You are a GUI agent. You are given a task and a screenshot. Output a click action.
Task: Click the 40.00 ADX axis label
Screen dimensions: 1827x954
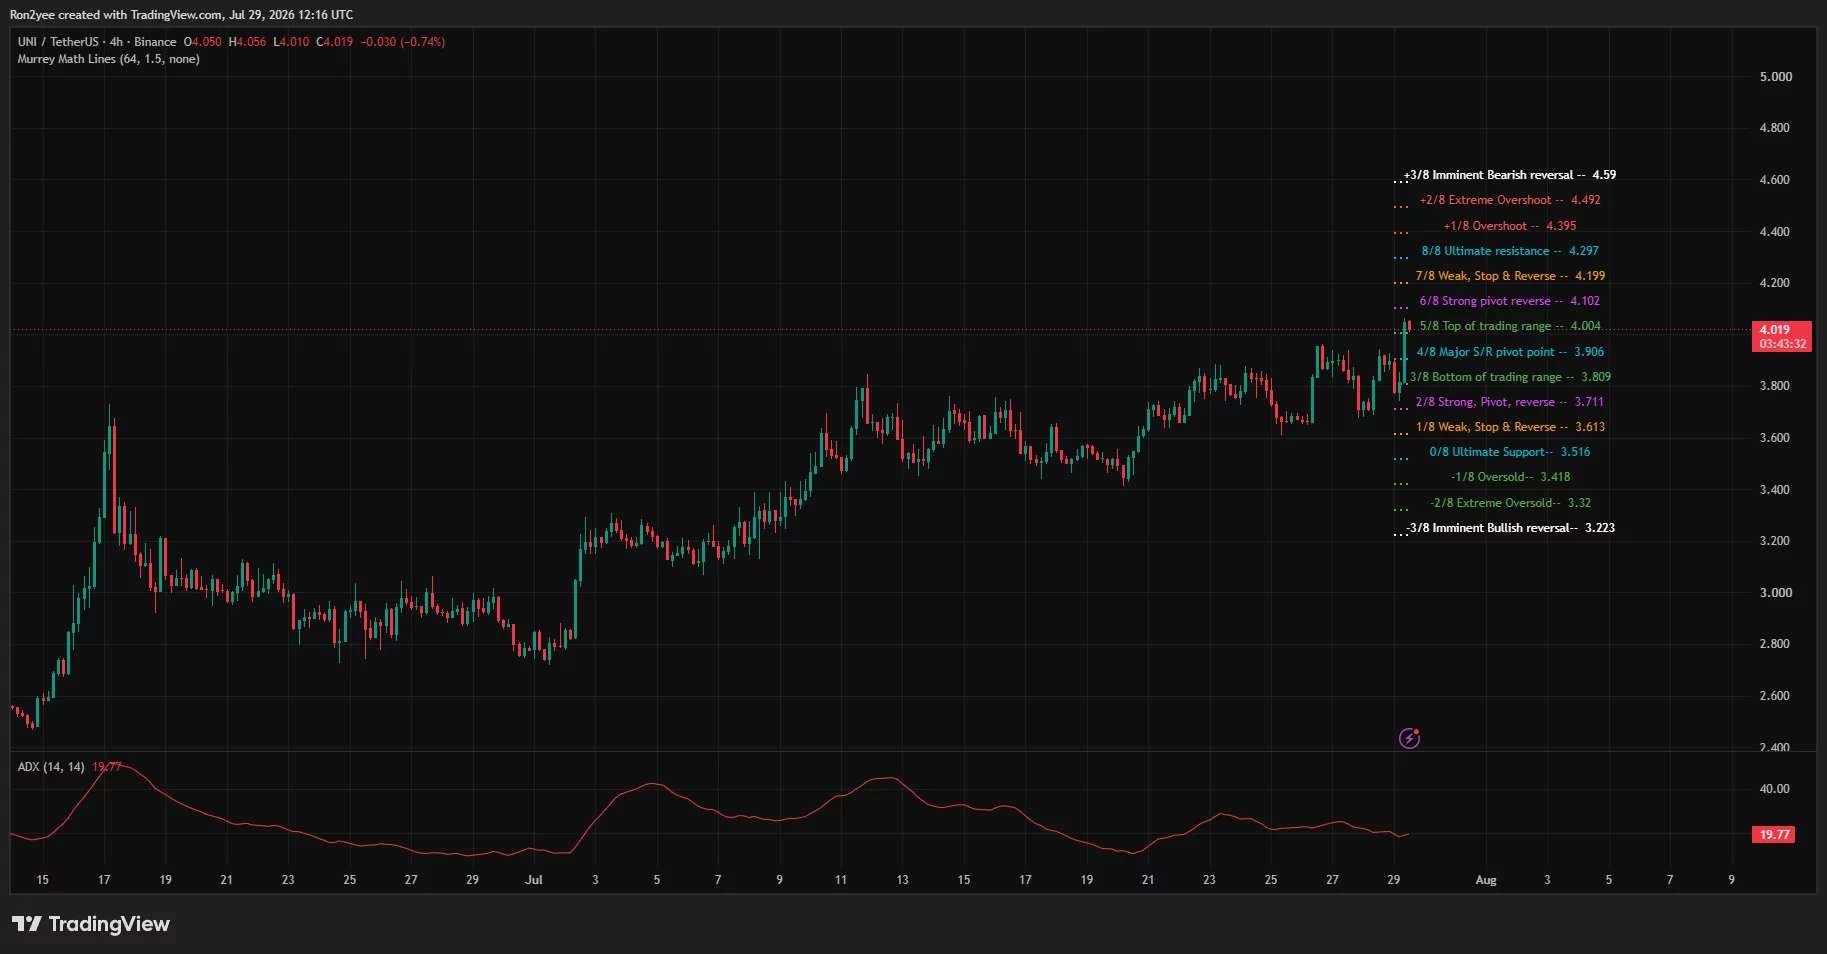point(1775,789)
